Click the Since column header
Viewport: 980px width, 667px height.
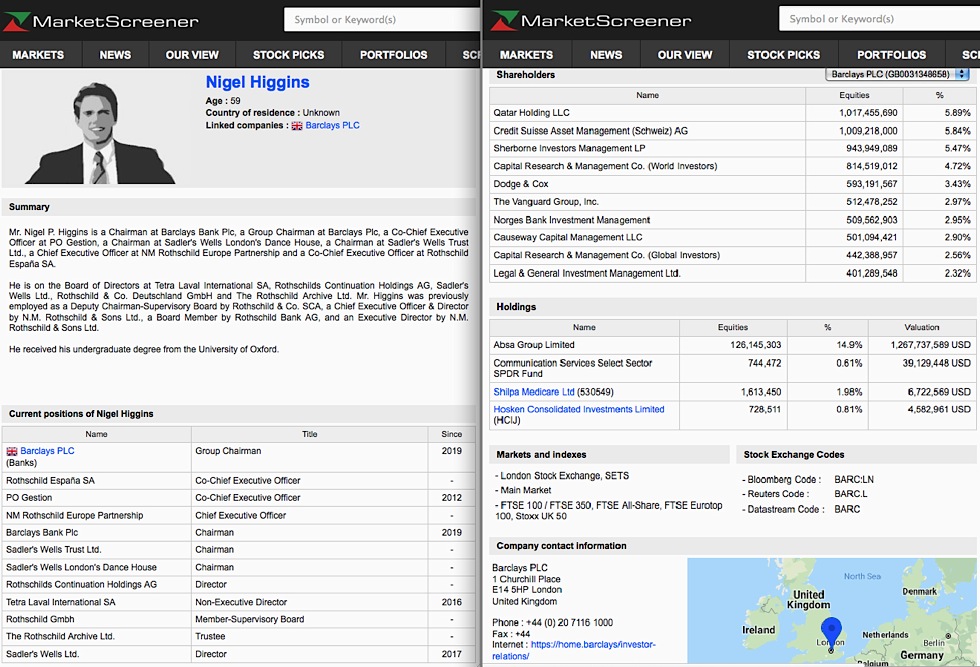click(x=451, y=434)
